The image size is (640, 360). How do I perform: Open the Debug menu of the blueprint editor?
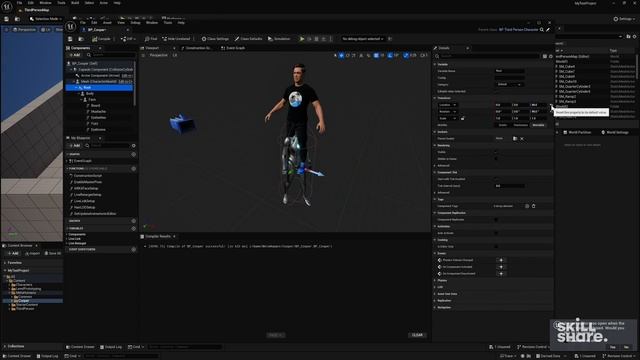(136, 23)
